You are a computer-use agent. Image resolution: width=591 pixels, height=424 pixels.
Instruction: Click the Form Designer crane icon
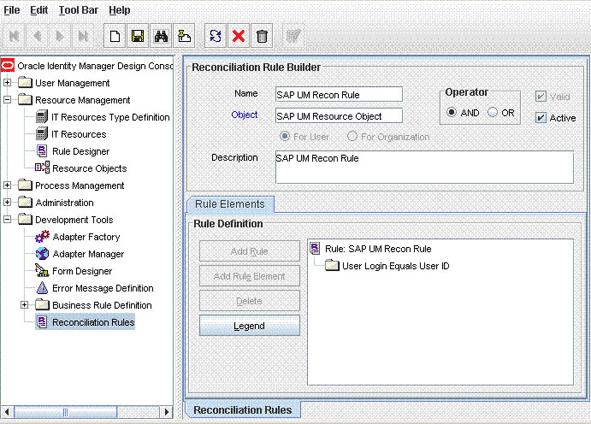[x=42, y=271]
